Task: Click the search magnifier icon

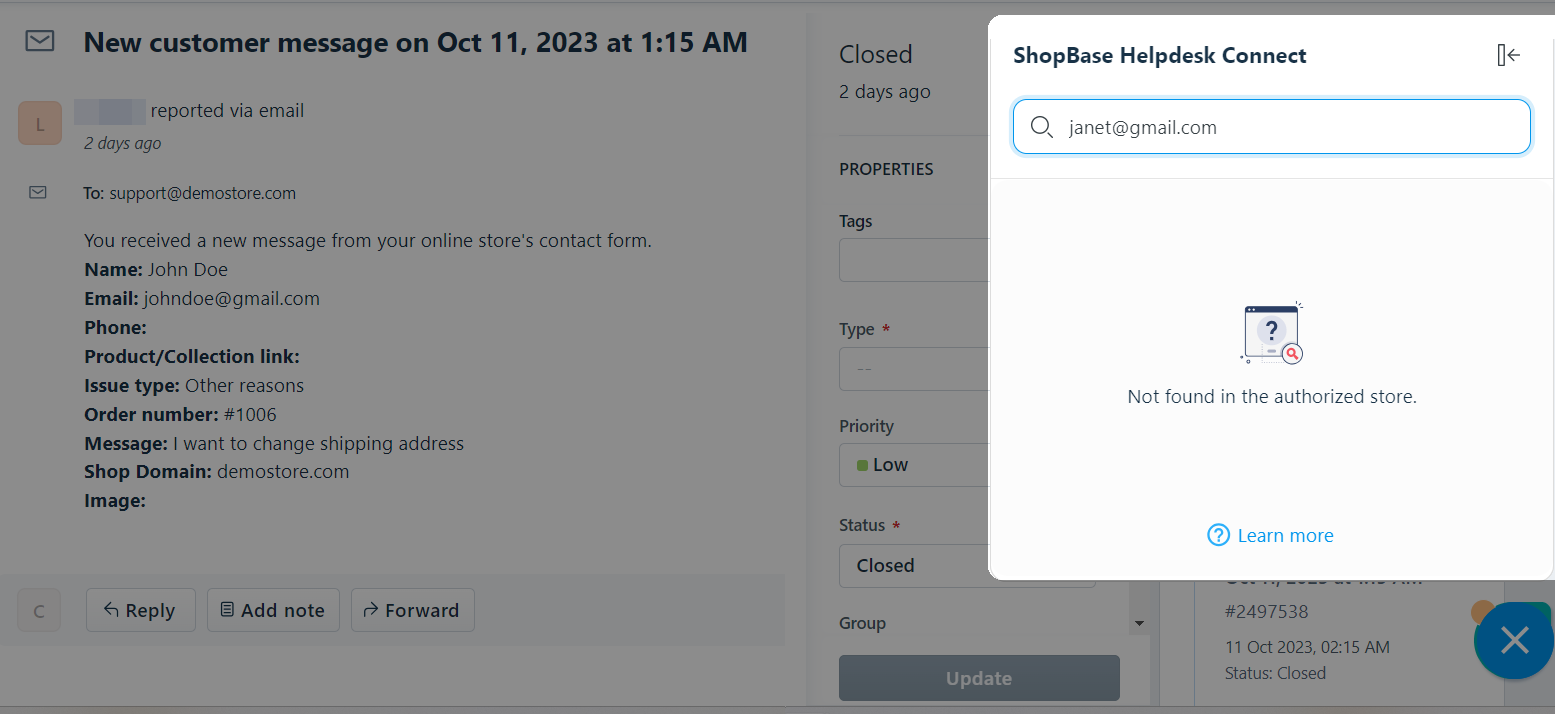Action: [1041, 127]
